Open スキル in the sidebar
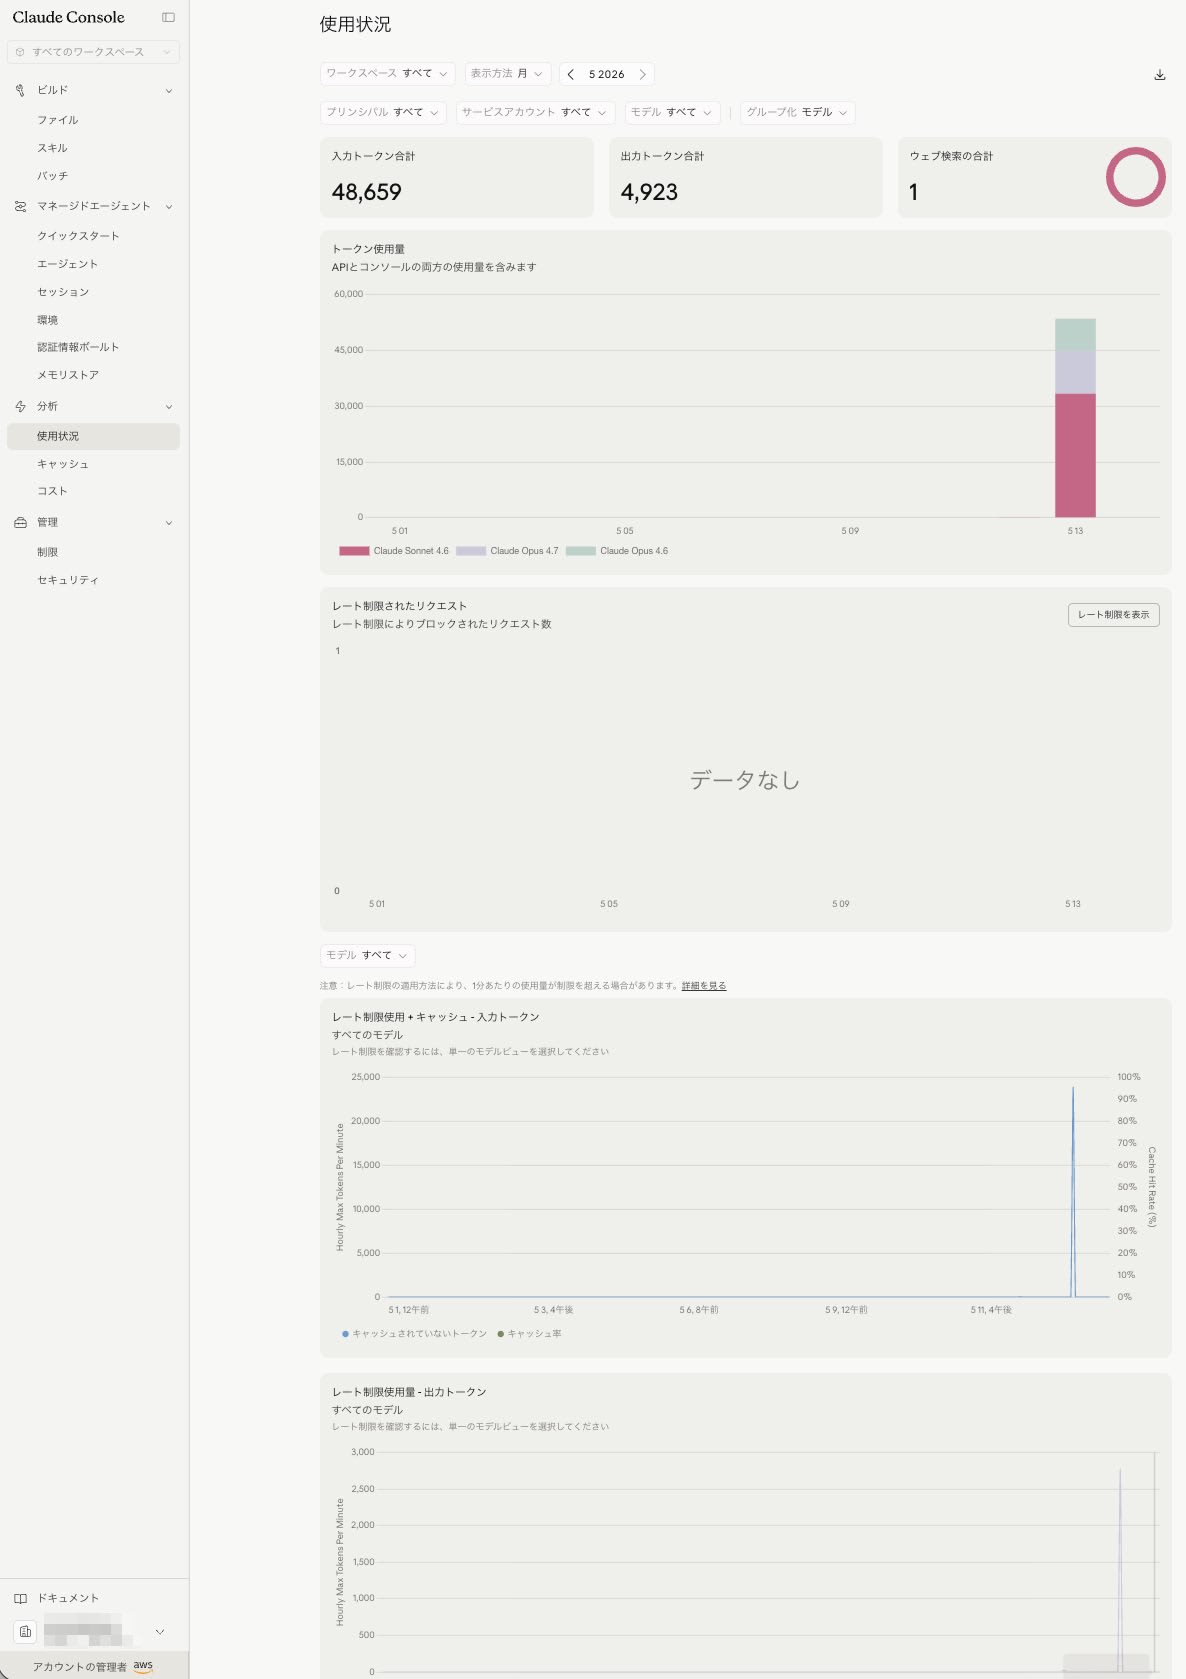The height and width of the screenshot is (1679, 1186). [x=94, y=148]
